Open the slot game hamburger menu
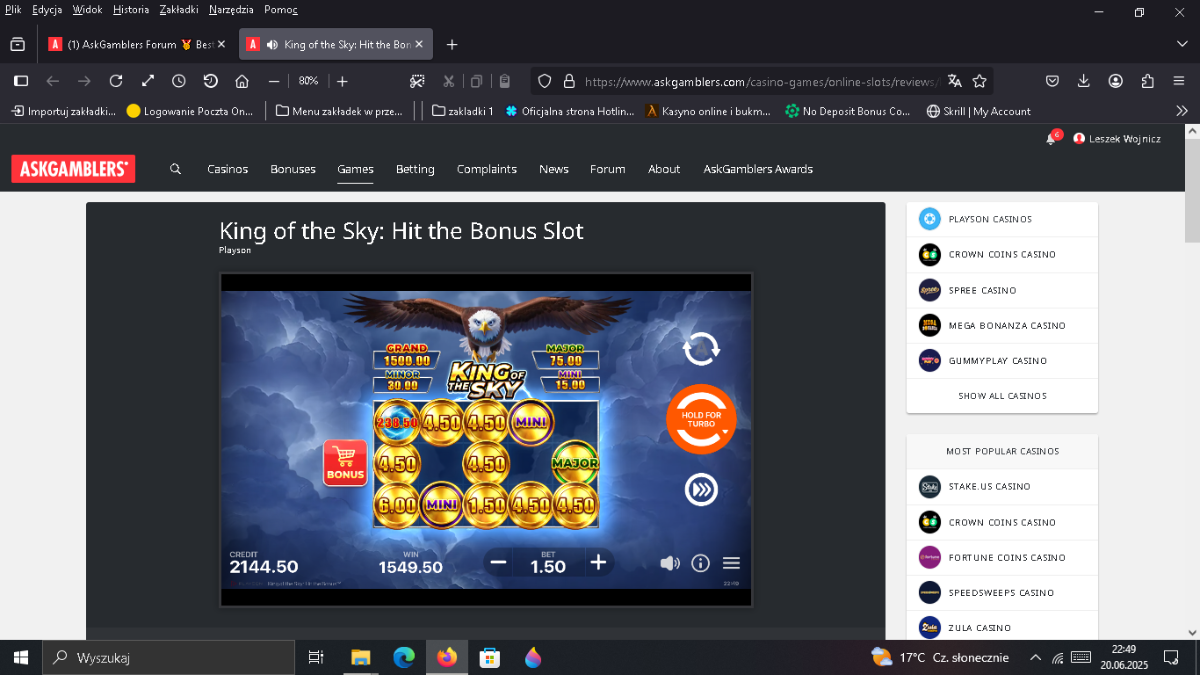This screenshot has height=675, width=1200. pyautogui.click(x=731, y=563)
